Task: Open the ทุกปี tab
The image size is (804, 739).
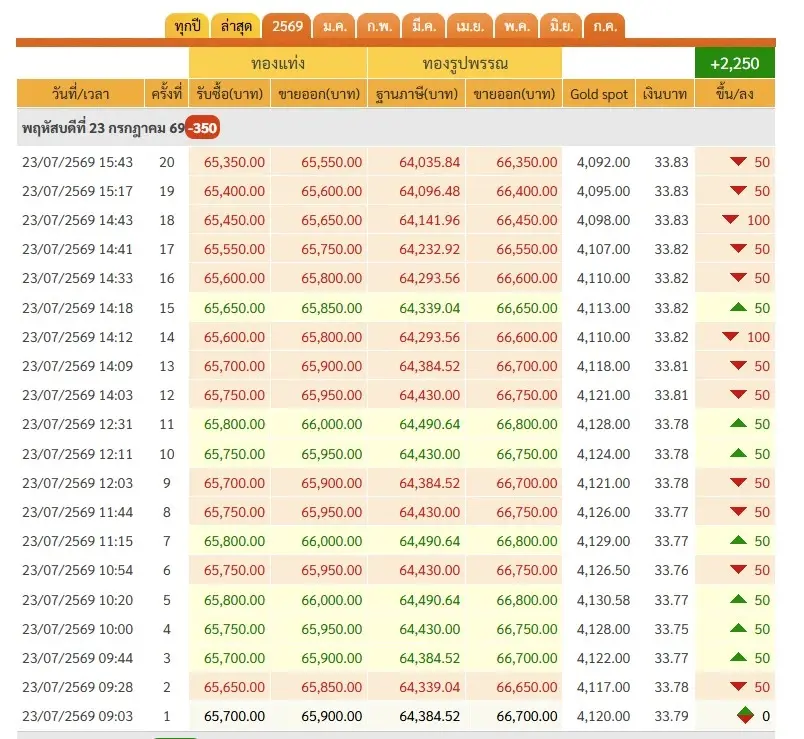Action: click(187, 26)
